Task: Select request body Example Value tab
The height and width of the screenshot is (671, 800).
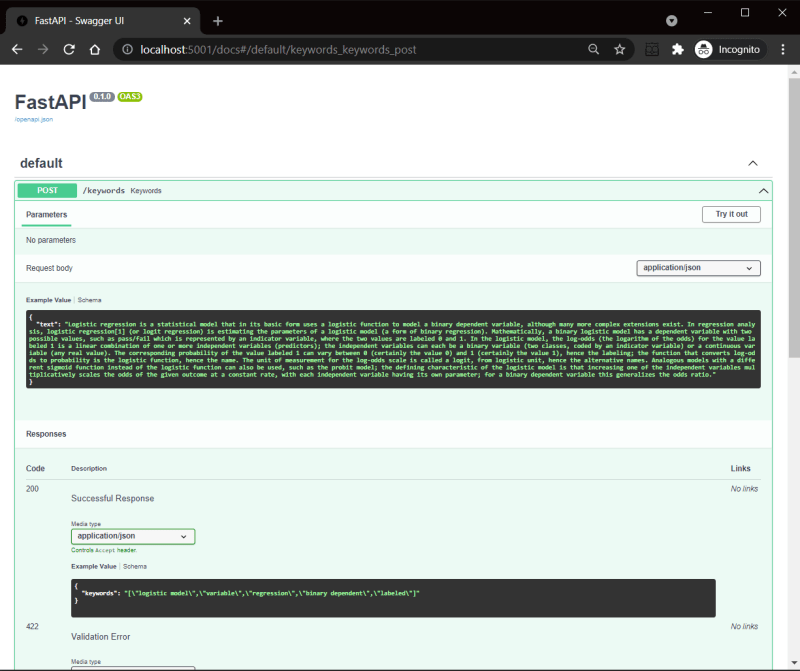Action: (x=48, y=300)
